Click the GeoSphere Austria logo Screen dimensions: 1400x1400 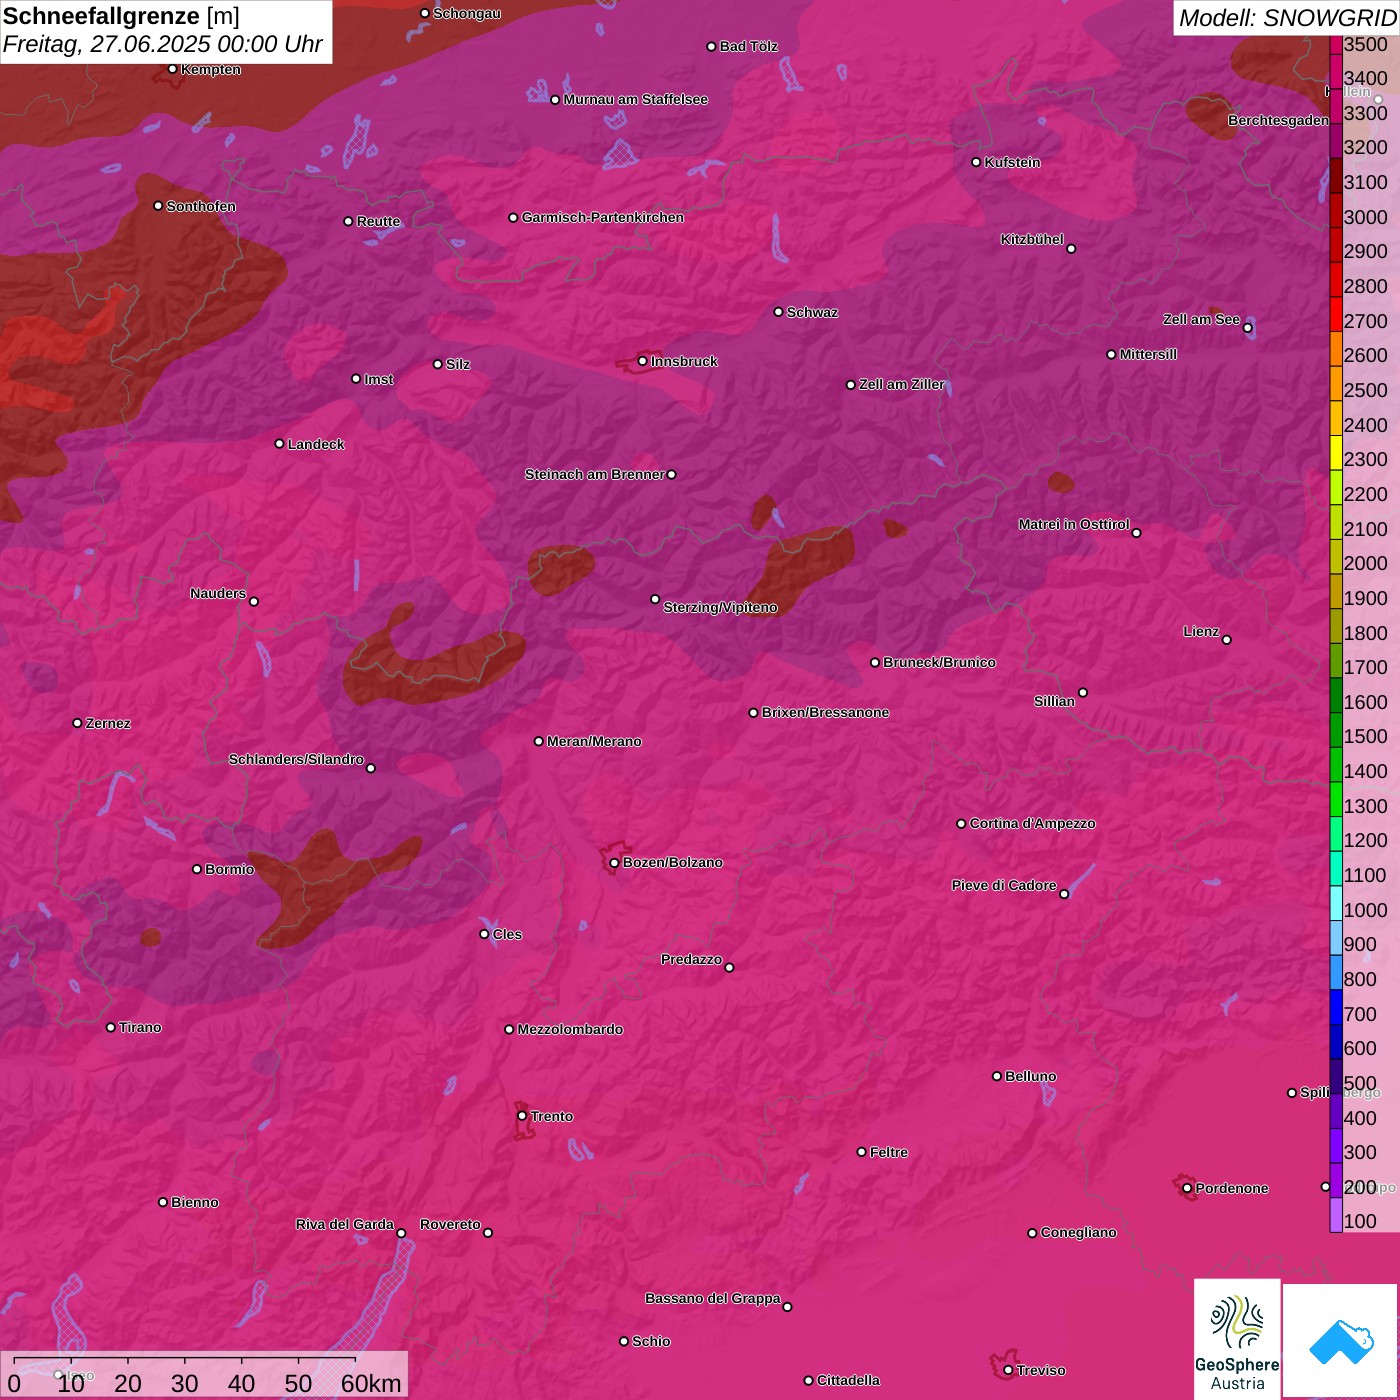(x=1237, y=1337)
